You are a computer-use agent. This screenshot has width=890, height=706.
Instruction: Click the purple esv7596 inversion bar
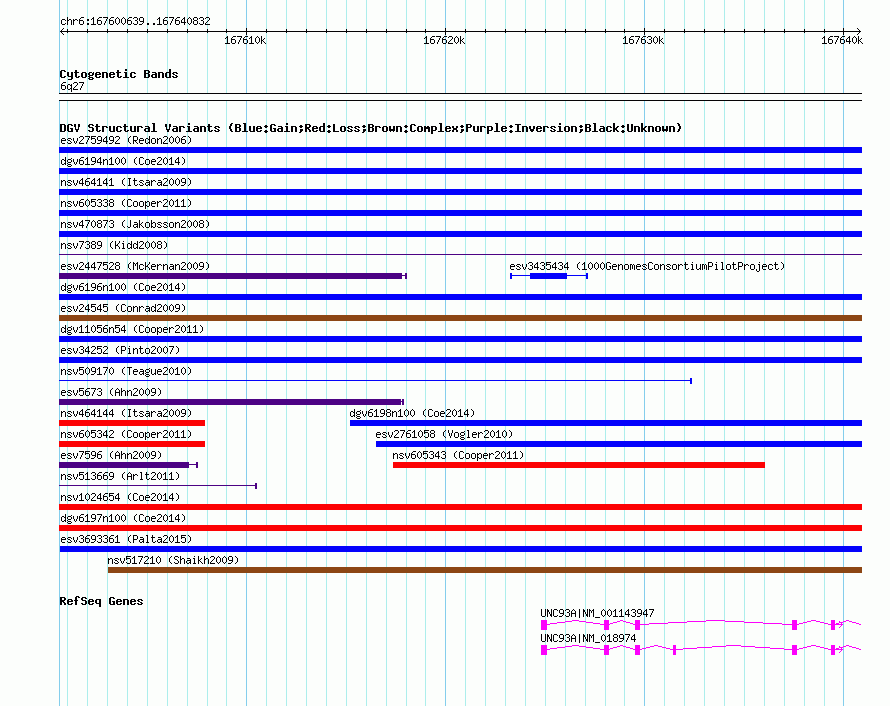click(128, 465)
